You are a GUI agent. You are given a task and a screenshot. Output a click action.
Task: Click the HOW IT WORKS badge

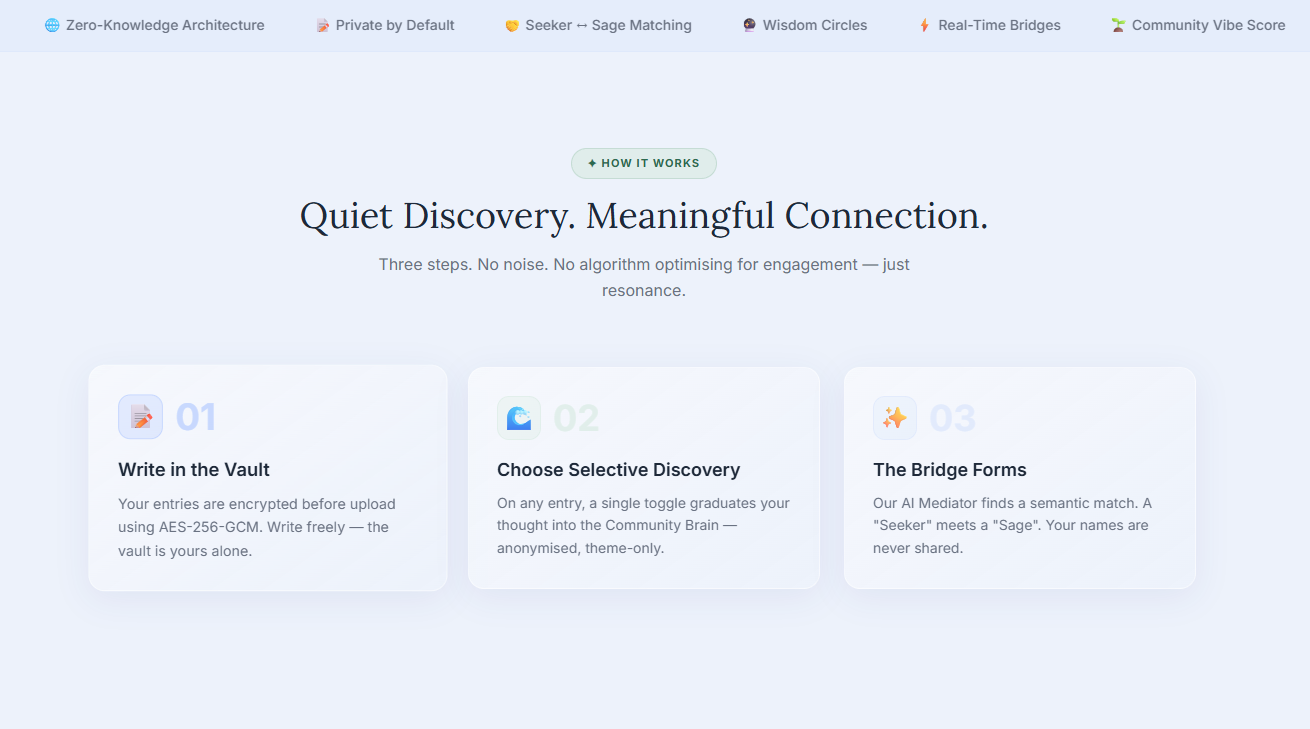(x=643, y=163)
